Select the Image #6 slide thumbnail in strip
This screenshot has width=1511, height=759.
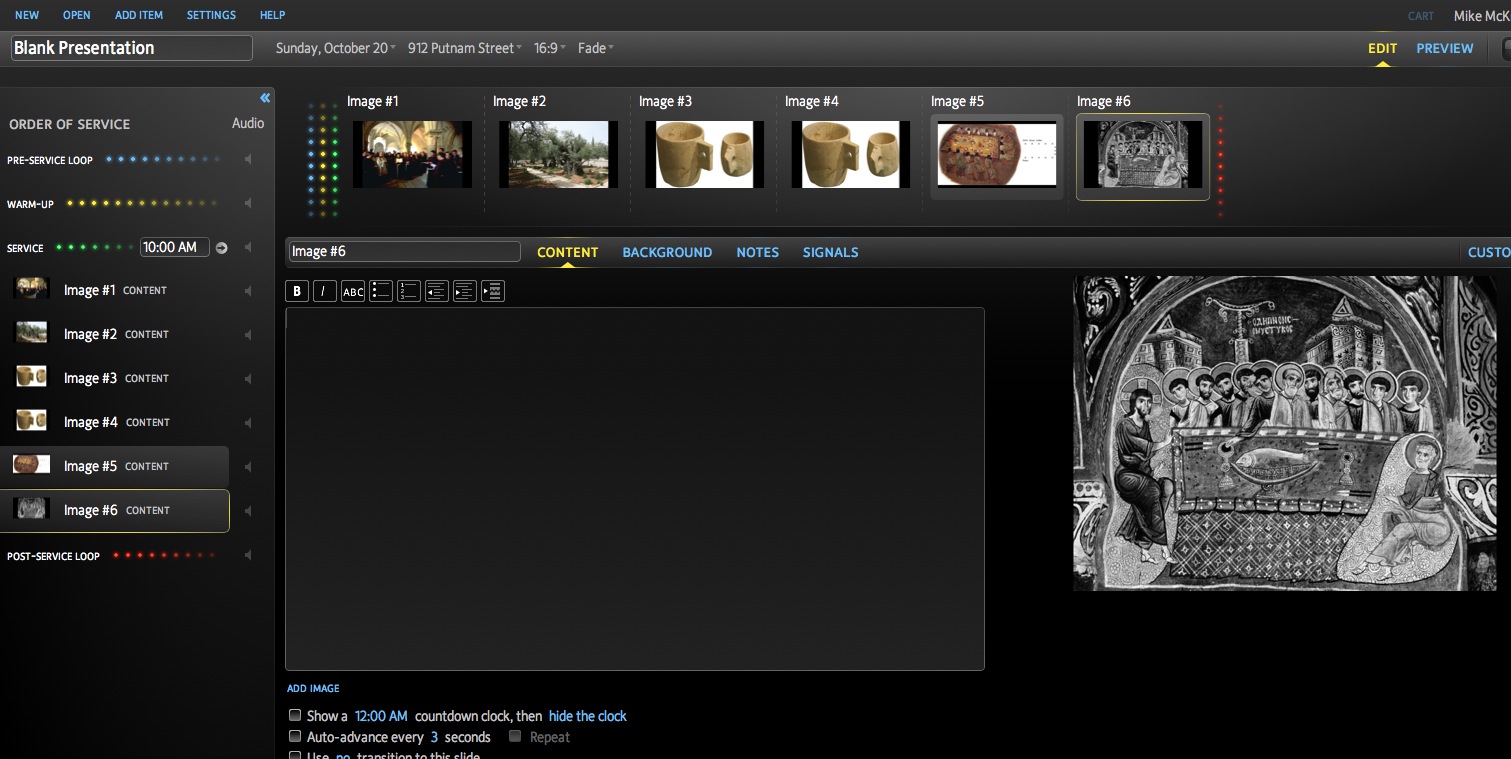[1143, 155]
